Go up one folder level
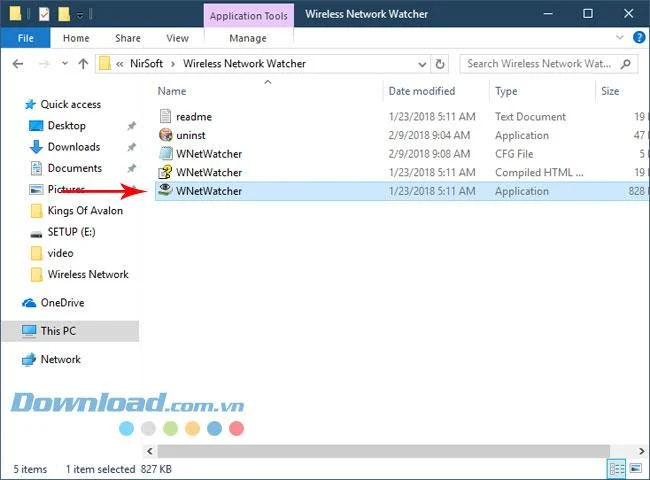 [x=83, y=64]
